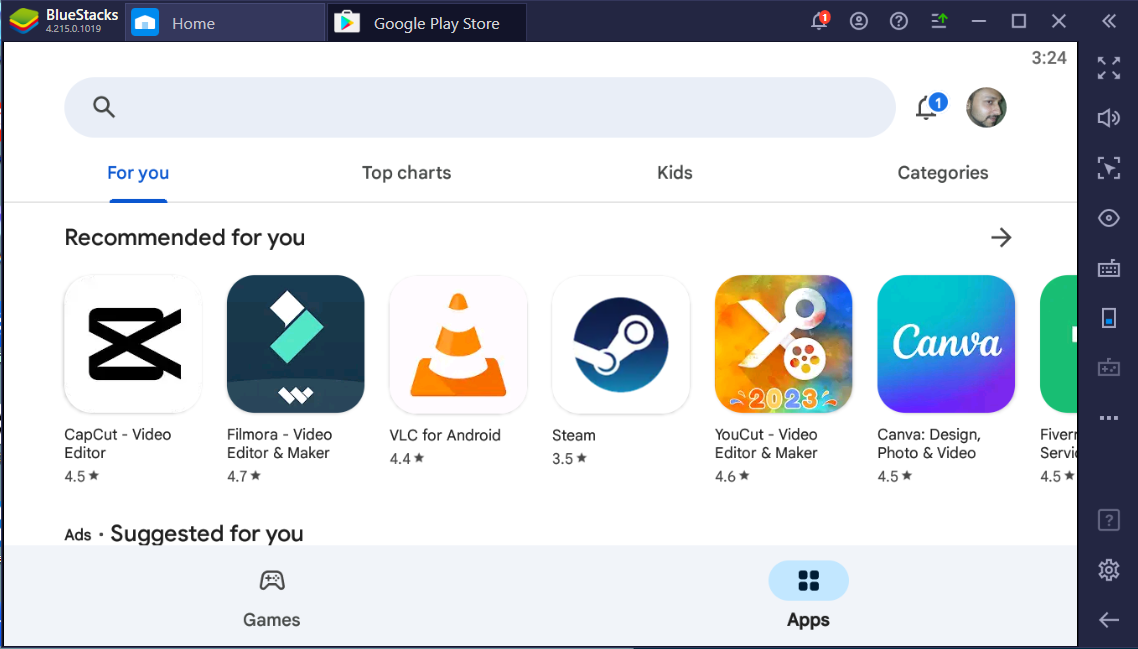1138x649 pixels.
Task: Focus the Play Store search field
Action: click(x=480, y=107)
